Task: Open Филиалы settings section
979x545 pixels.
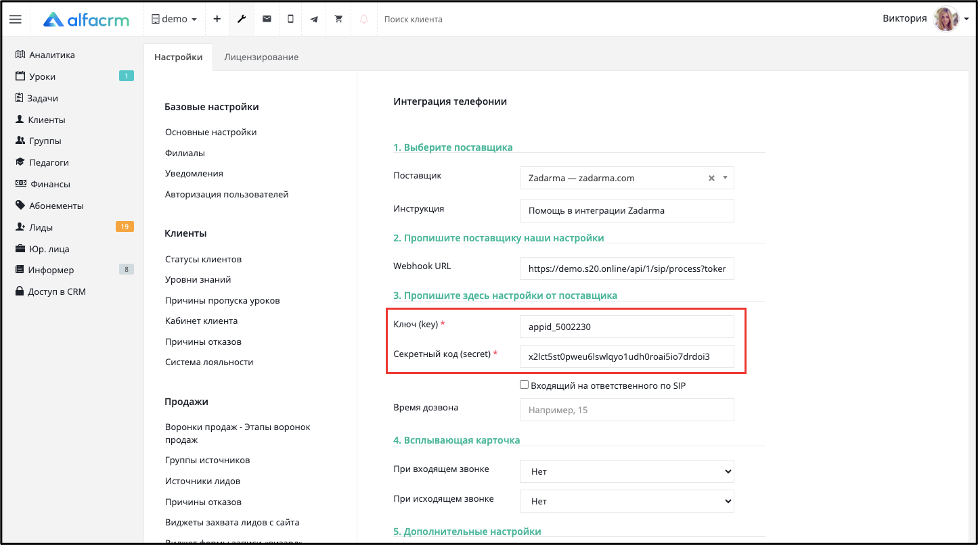Action: click(x=185, y=153)
